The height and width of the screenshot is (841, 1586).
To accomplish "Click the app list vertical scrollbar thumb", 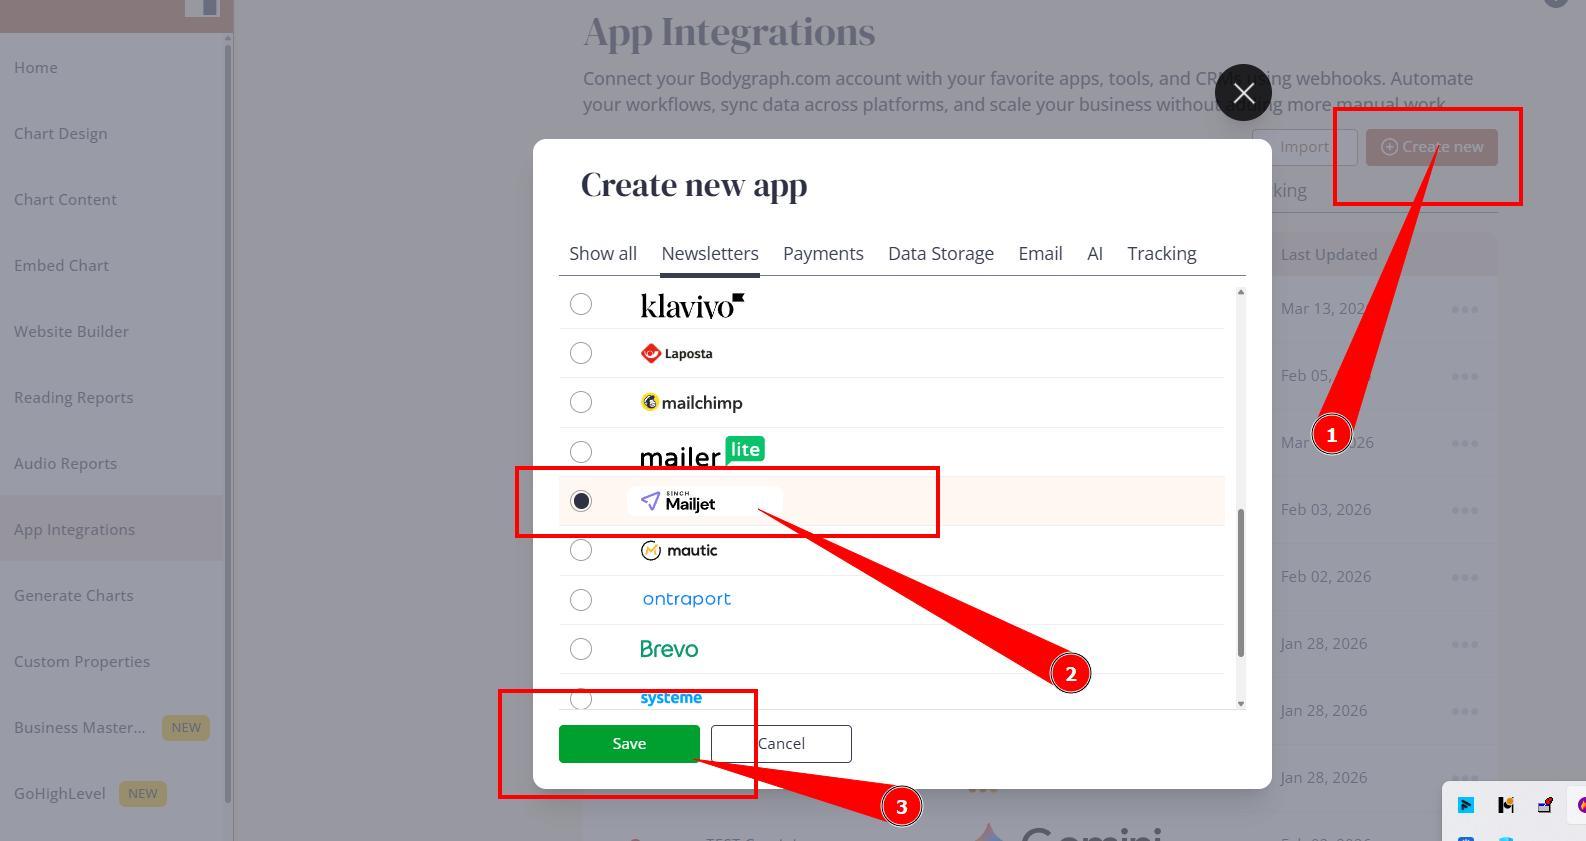I will [x=1241, y=583].
